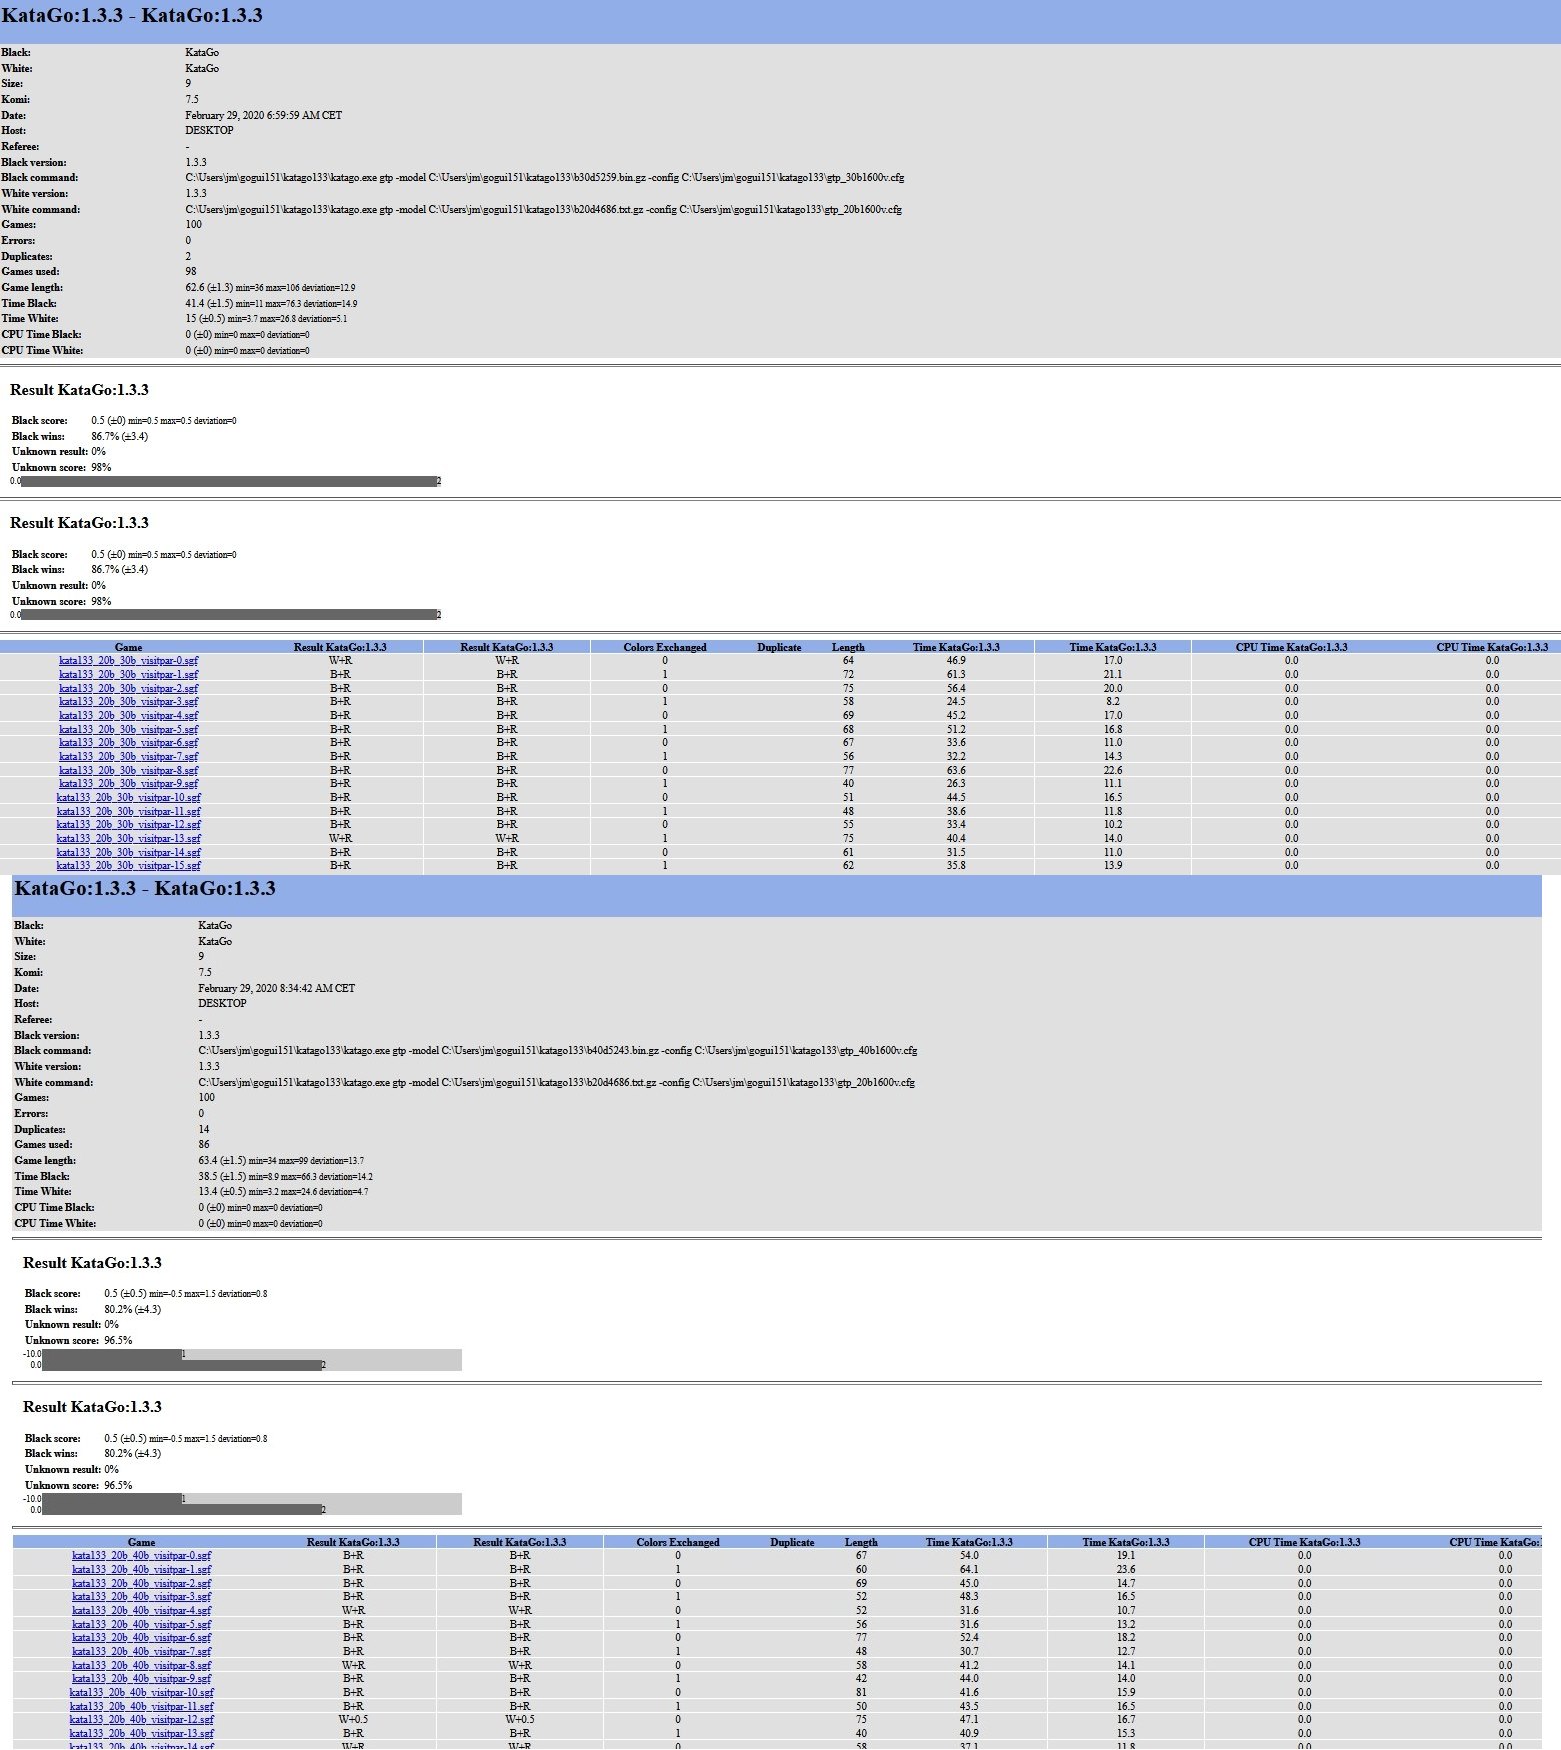This screenshot has width=1561, height=1750.
Task: Click the kata133_20b_40b_visitpar-12.sgf link
Action: point(141,1720)
